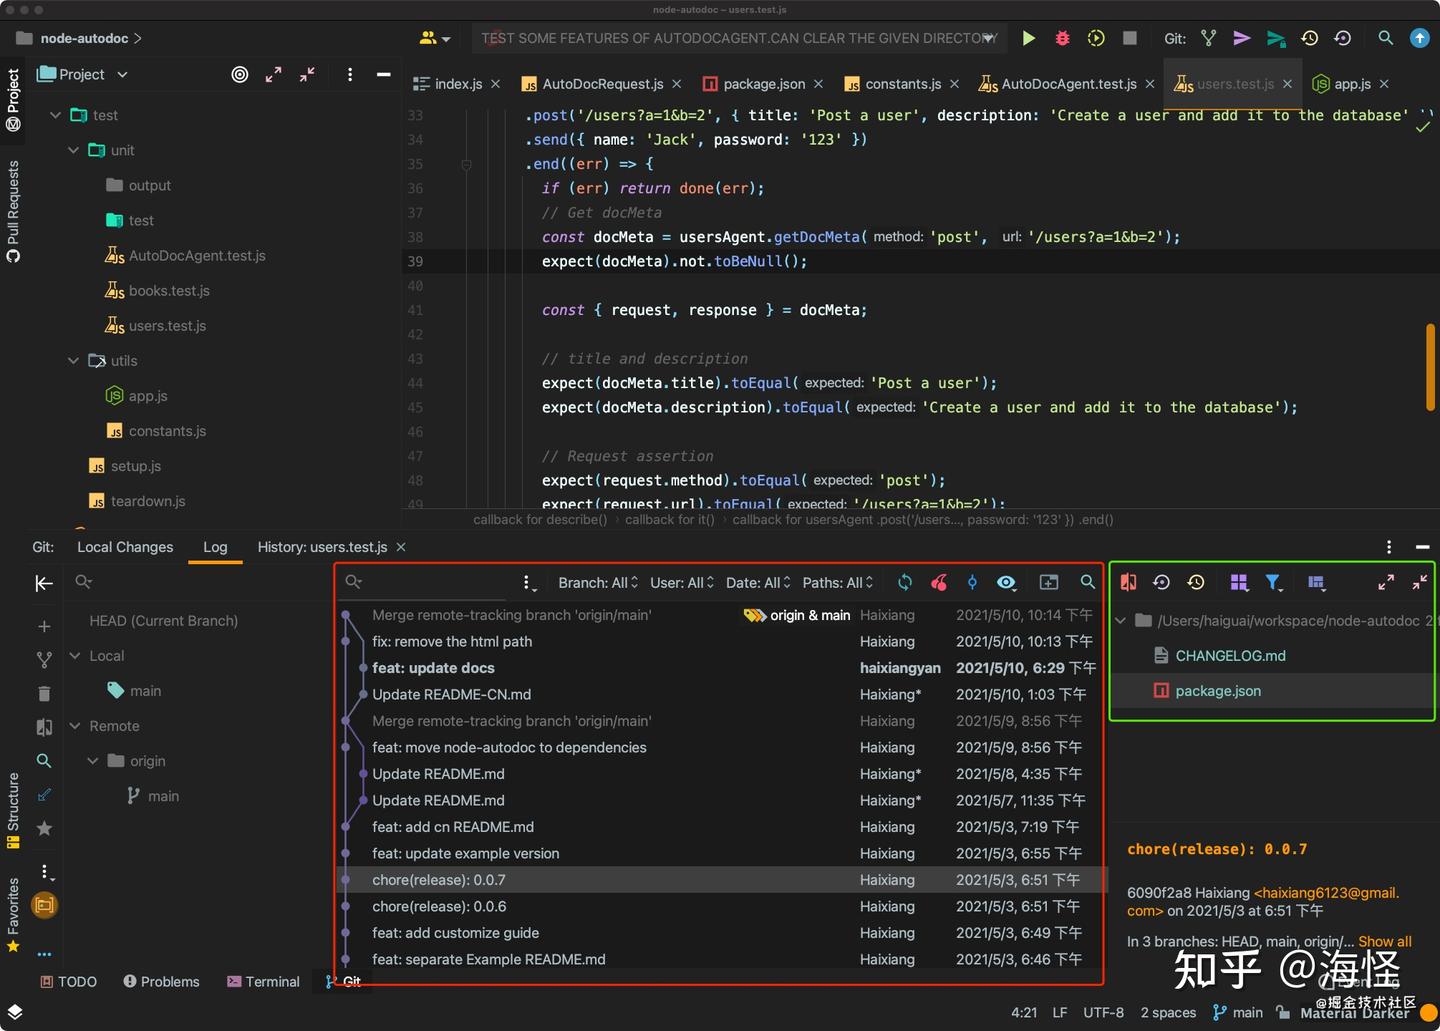Open the Date: All filter dropdown
The height and width of the screenshot is (1031, 1440).
point(757,582)
